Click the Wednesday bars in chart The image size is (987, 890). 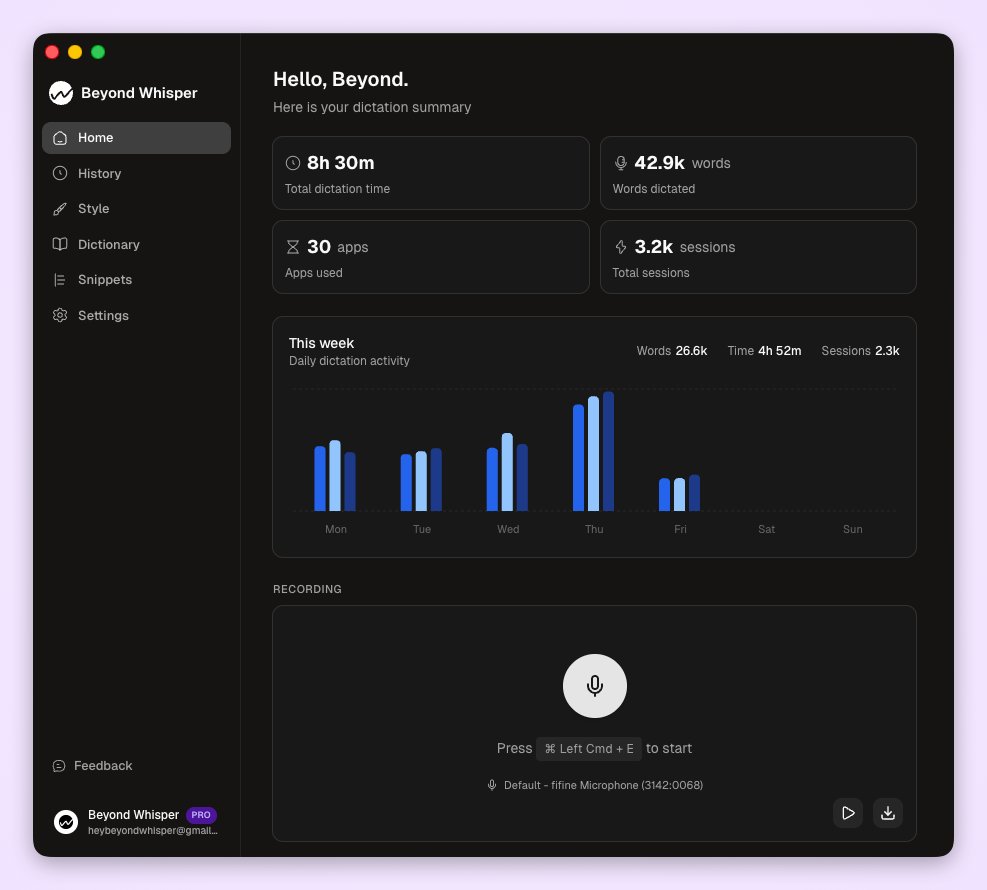[507, 472]
